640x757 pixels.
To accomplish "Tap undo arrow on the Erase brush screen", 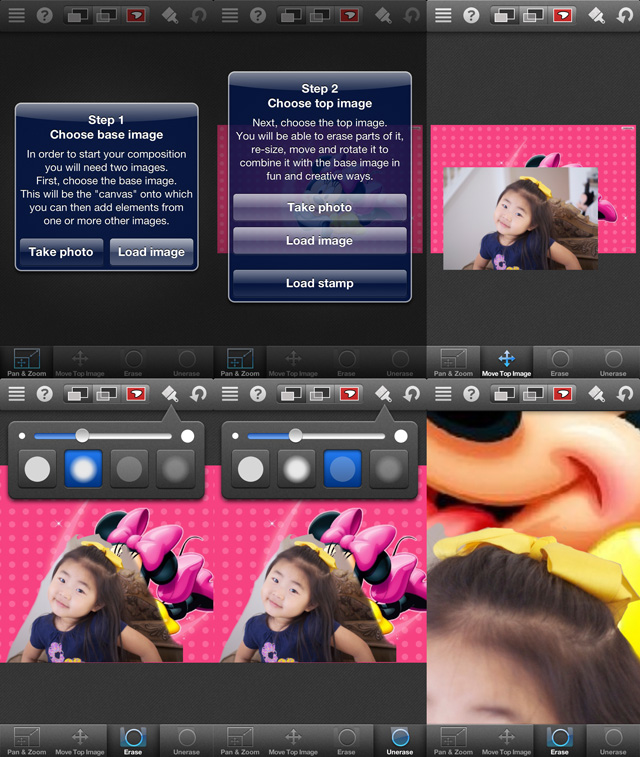I will click(198, 394).
